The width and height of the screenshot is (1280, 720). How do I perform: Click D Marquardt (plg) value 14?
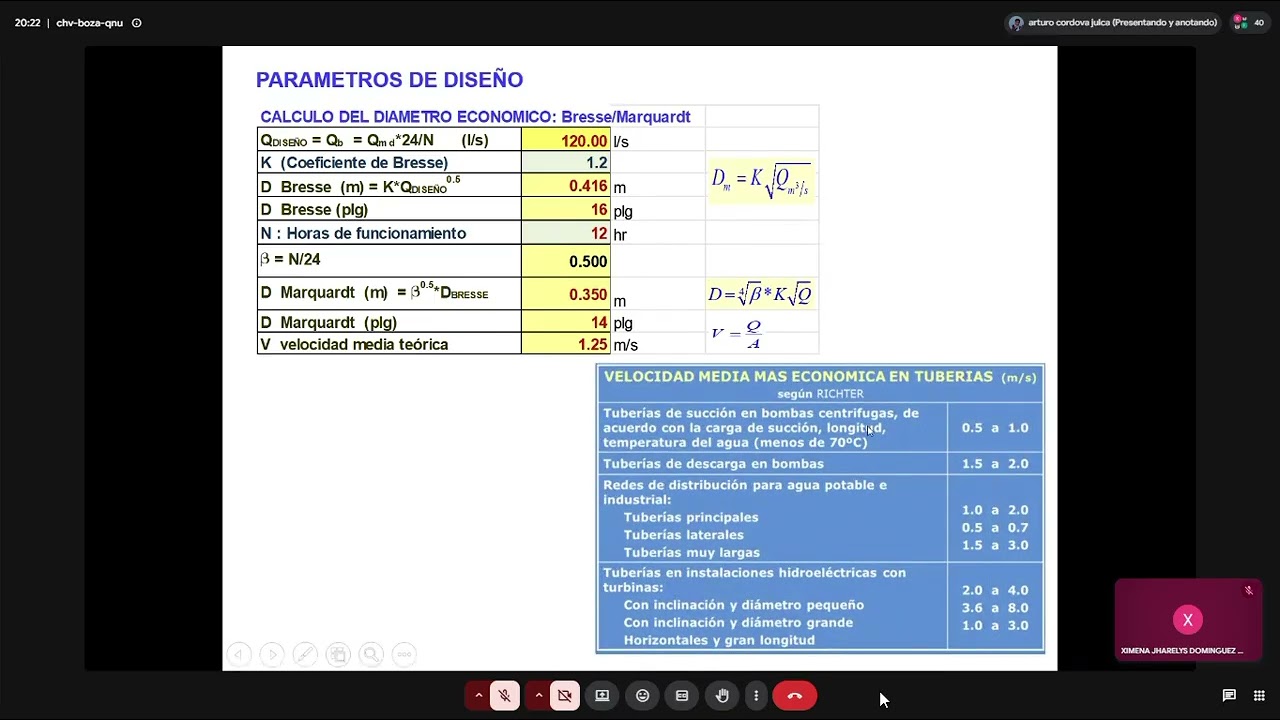coord(566,322)
